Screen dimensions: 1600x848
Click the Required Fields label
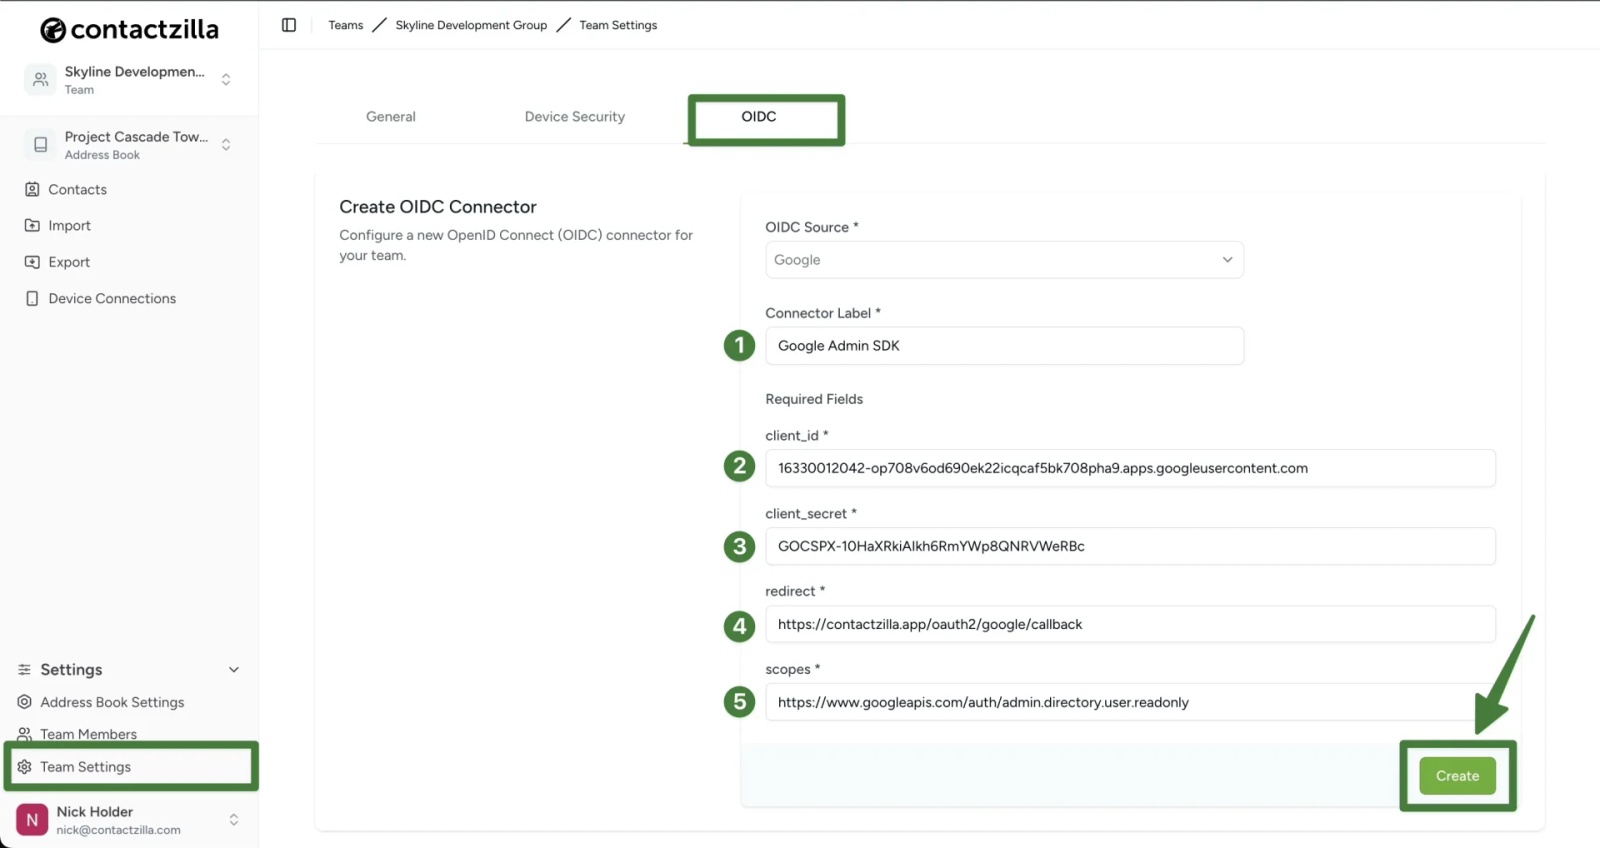pos(814,399)
